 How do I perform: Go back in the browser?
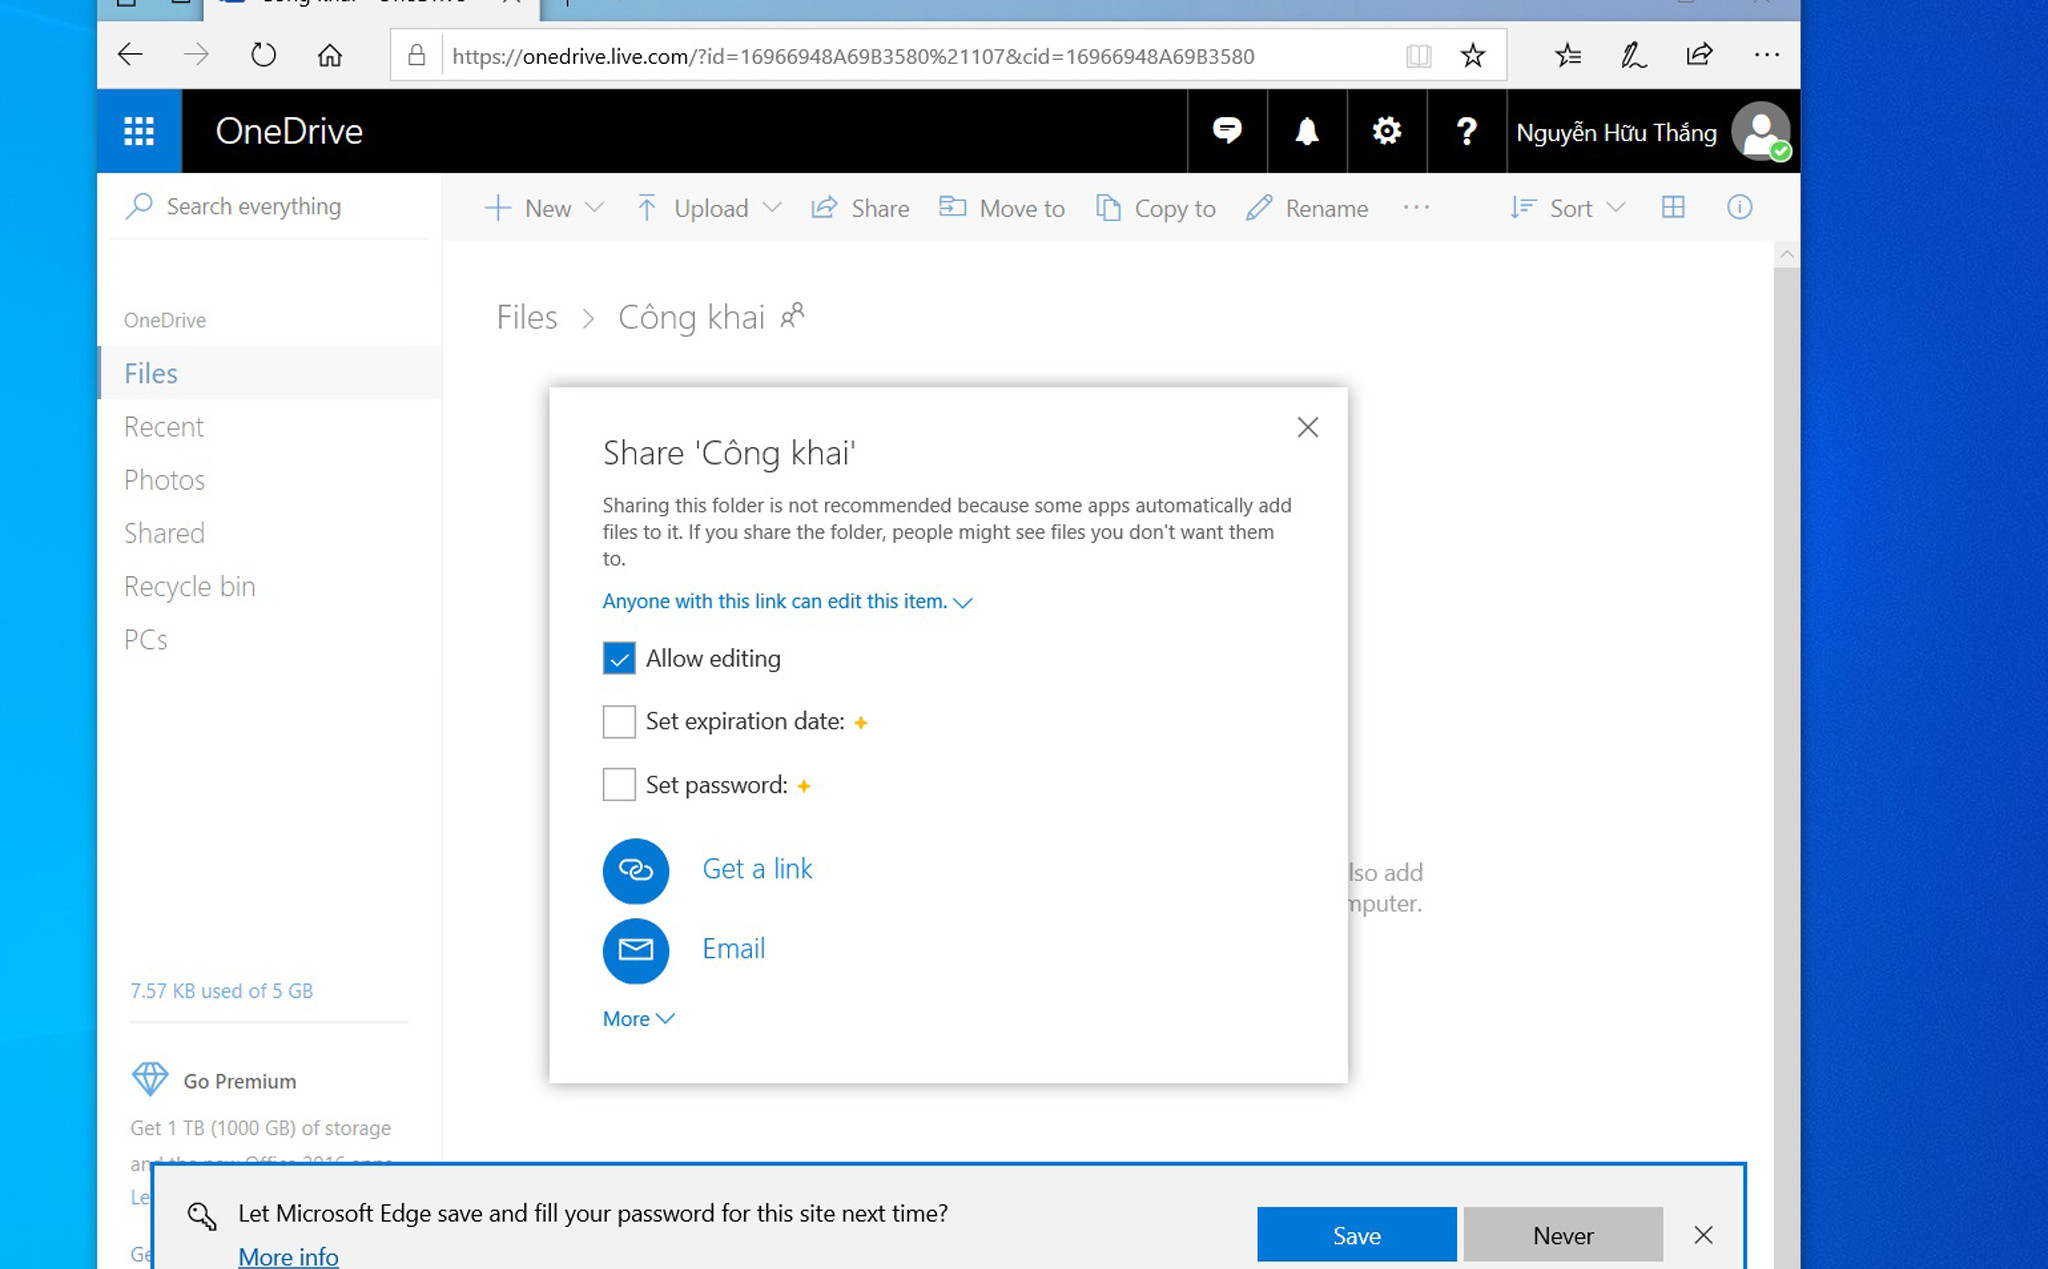pos(131,55)
